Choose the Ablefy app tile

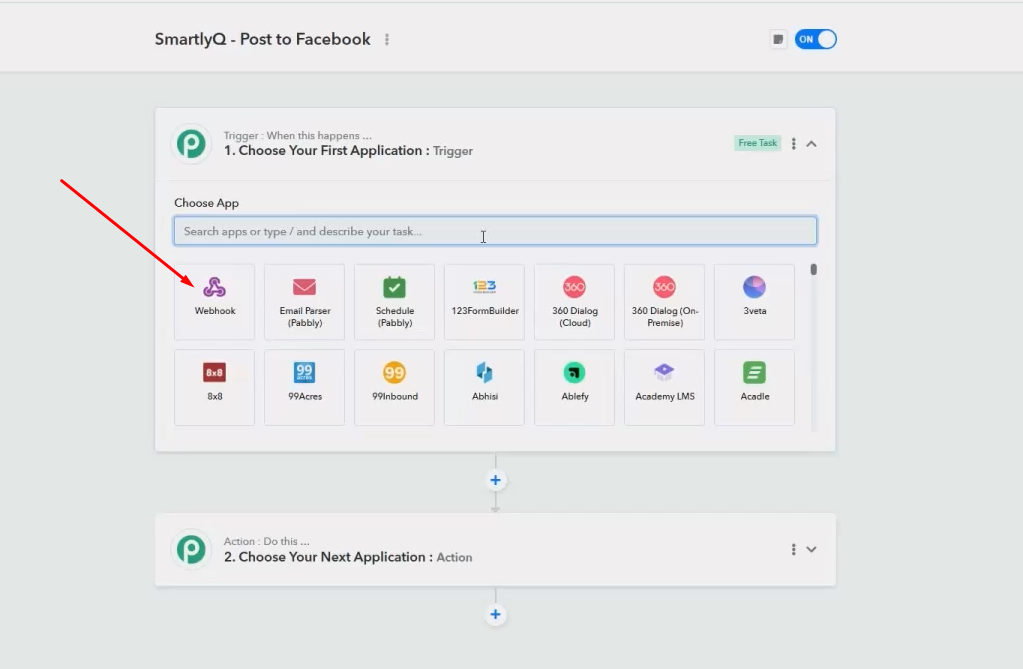click(575, 387)
